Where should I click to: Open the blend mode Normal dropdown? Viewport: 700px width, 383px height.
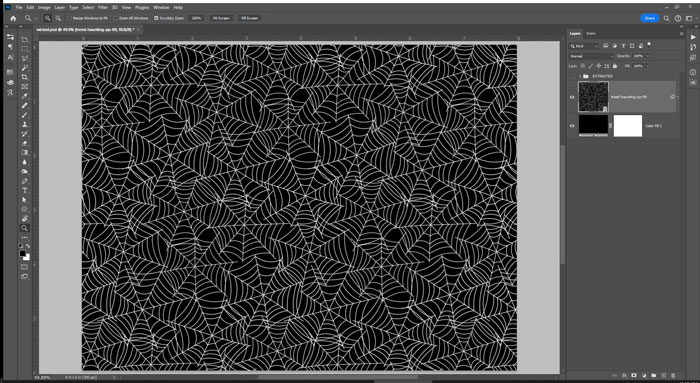(x=592, y=56)
